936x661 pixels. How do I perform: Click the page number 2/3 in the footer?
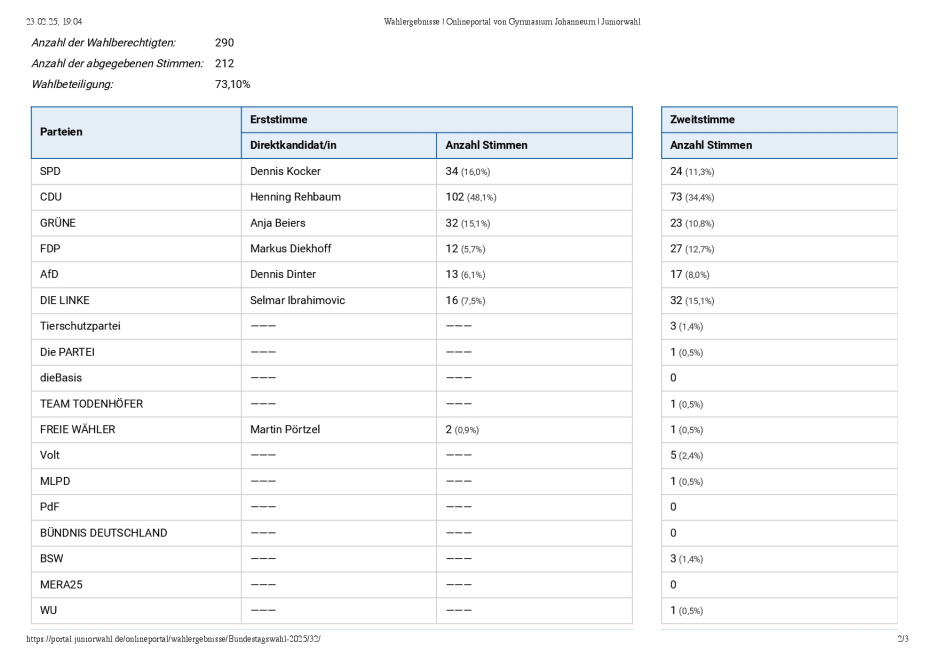tap(903, 638)
